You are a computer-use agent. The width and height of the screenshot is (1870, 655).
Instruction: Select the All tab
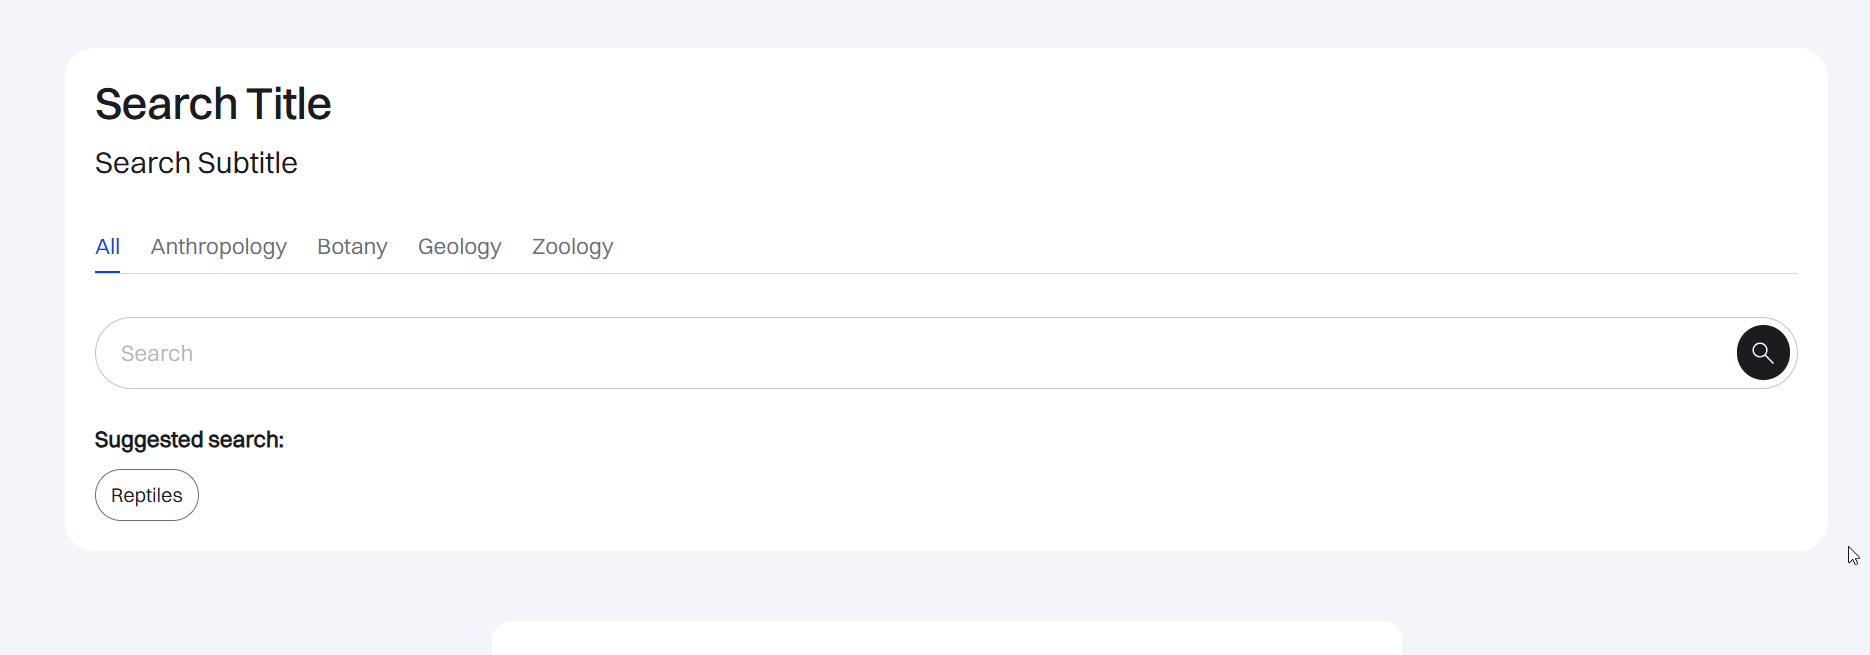pos(107,247)
